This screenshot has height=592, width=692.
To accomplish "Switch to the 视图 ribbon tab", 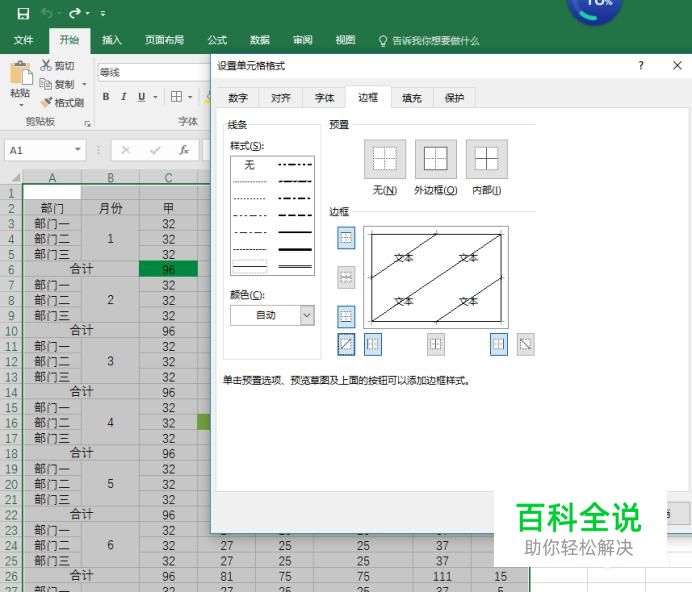I will pyautogui.click(x=345, y=41).
